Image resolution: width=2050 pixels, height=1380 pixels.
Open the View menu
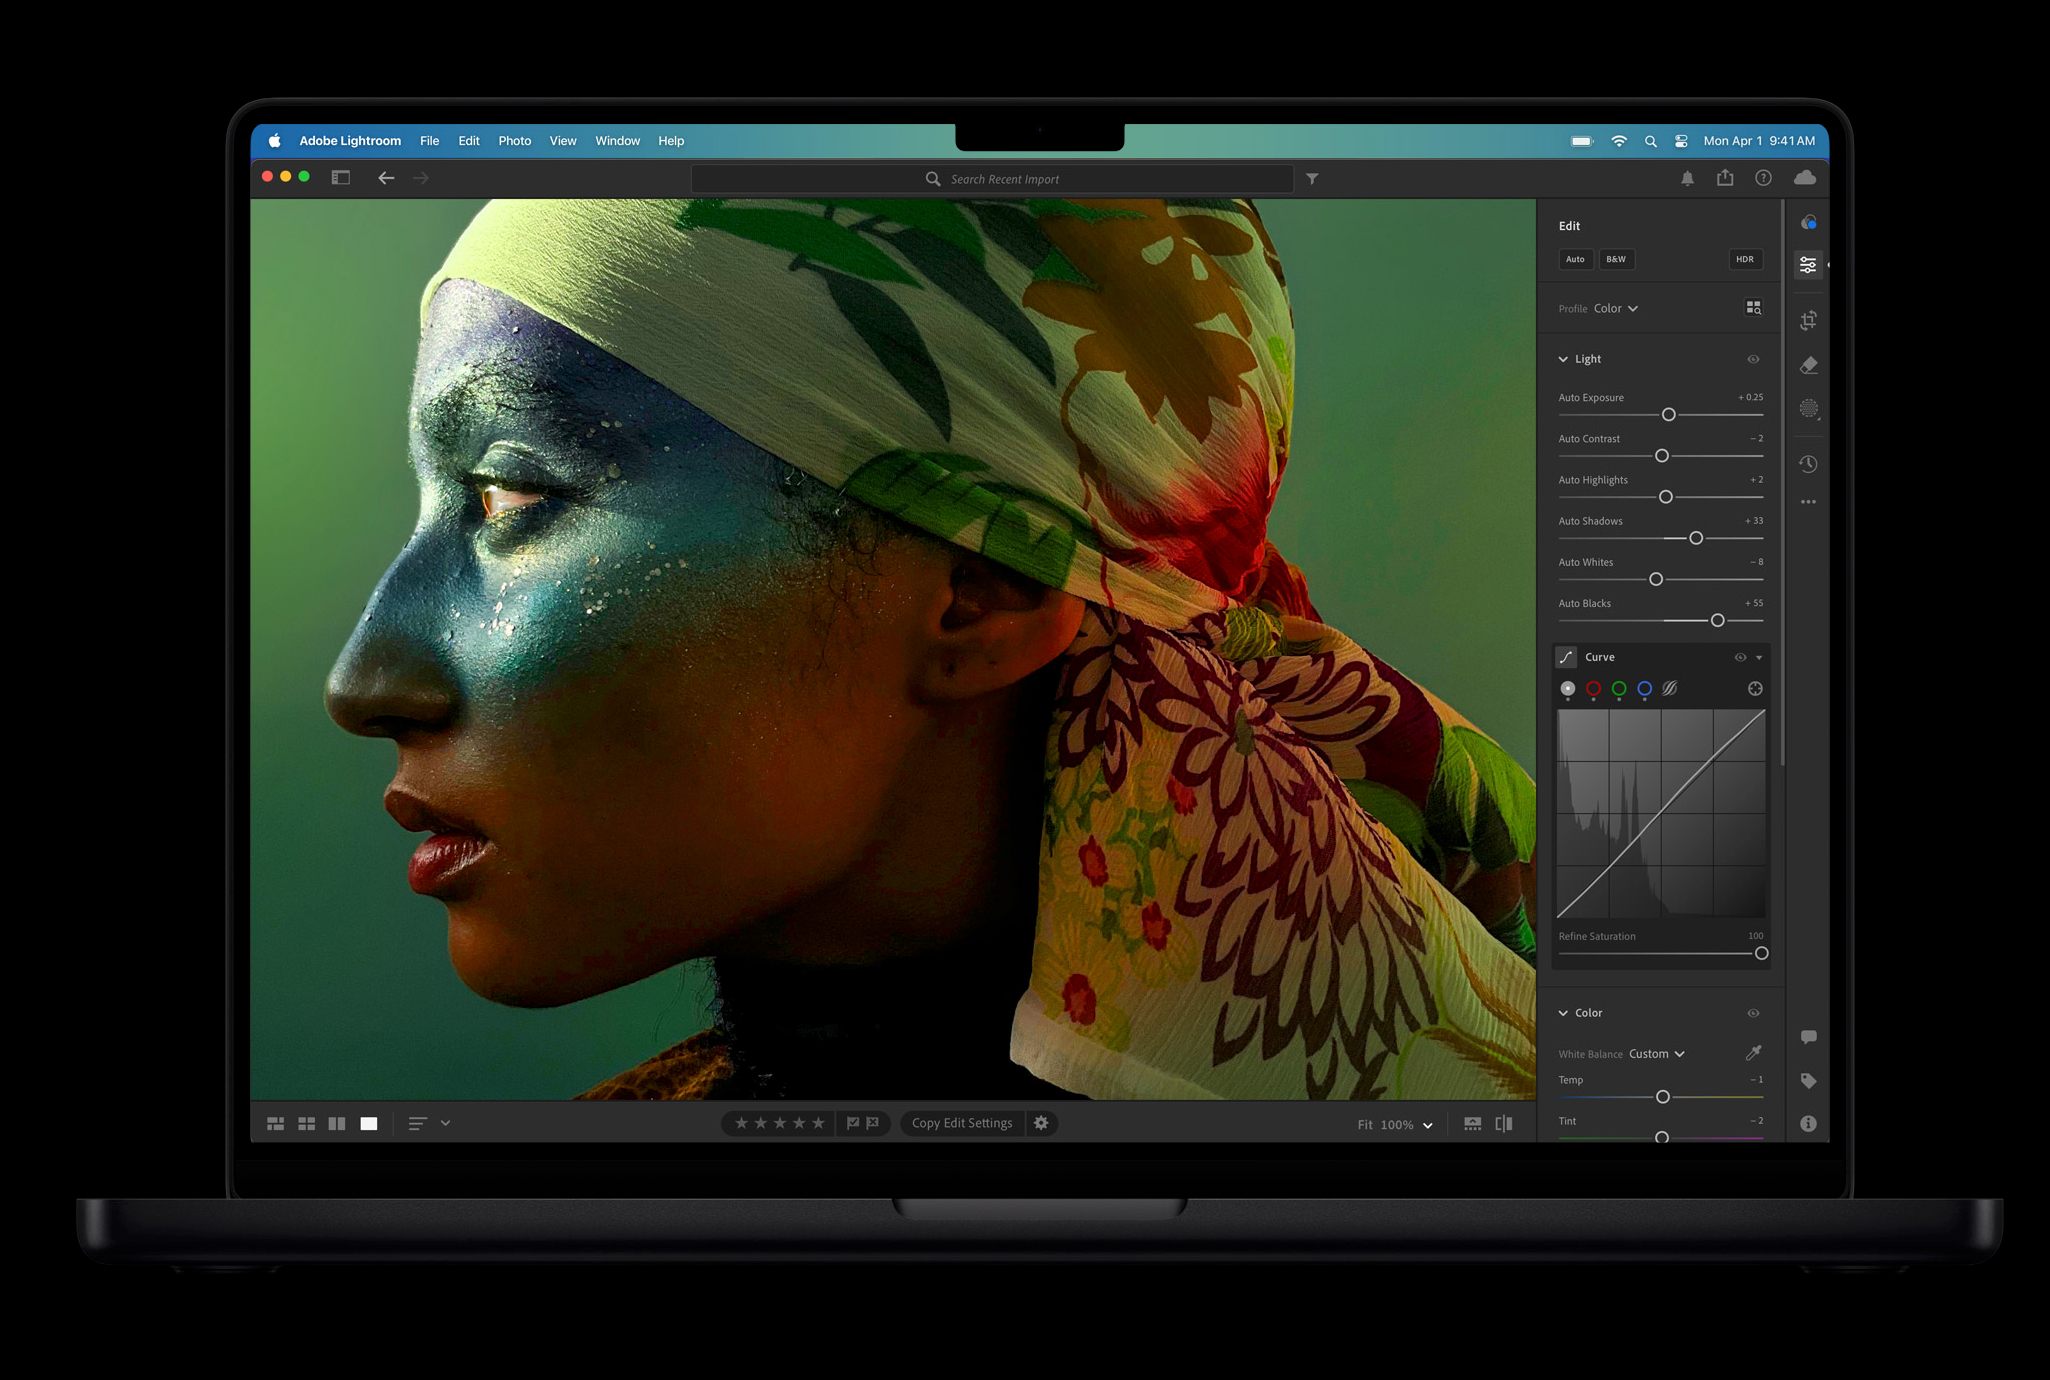(562, 141)
